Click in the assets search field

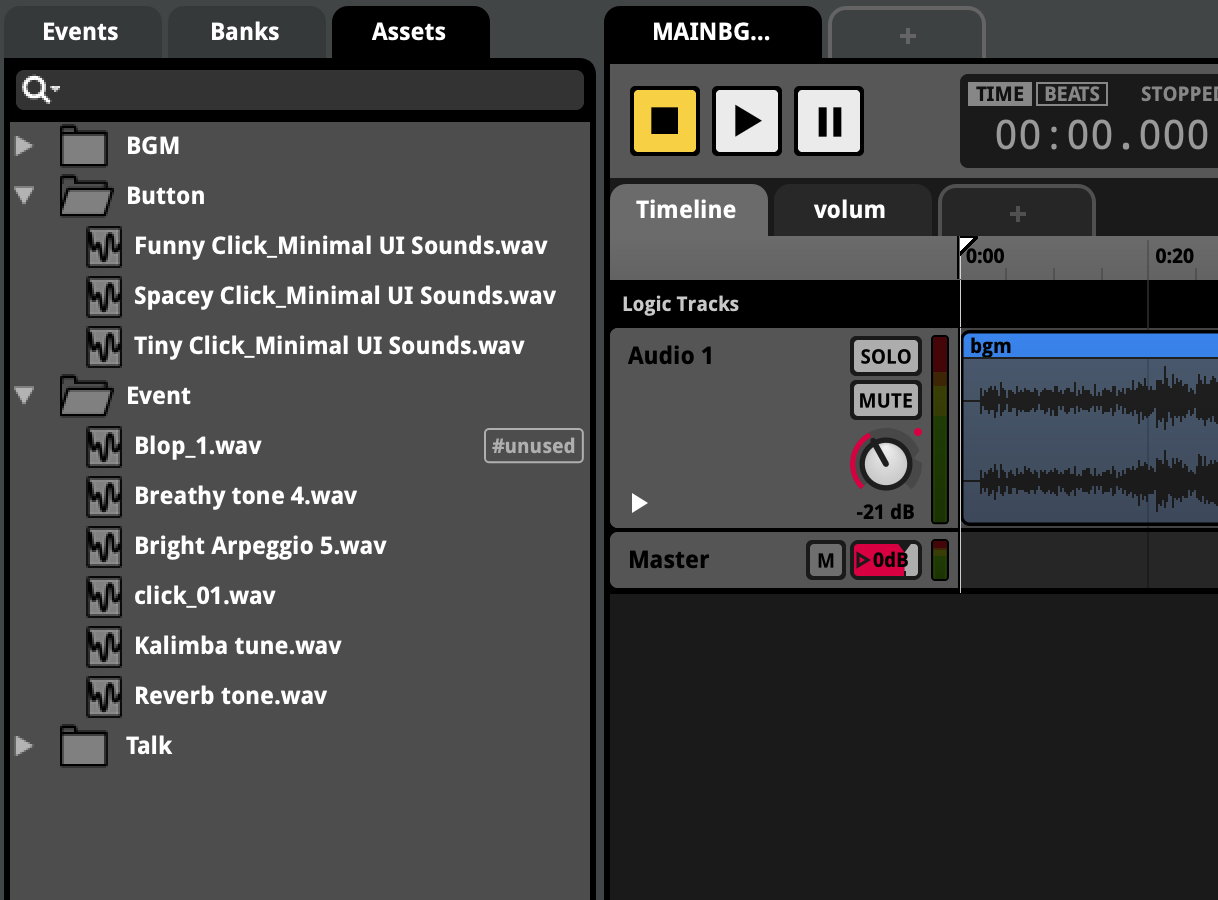point(300,90)
